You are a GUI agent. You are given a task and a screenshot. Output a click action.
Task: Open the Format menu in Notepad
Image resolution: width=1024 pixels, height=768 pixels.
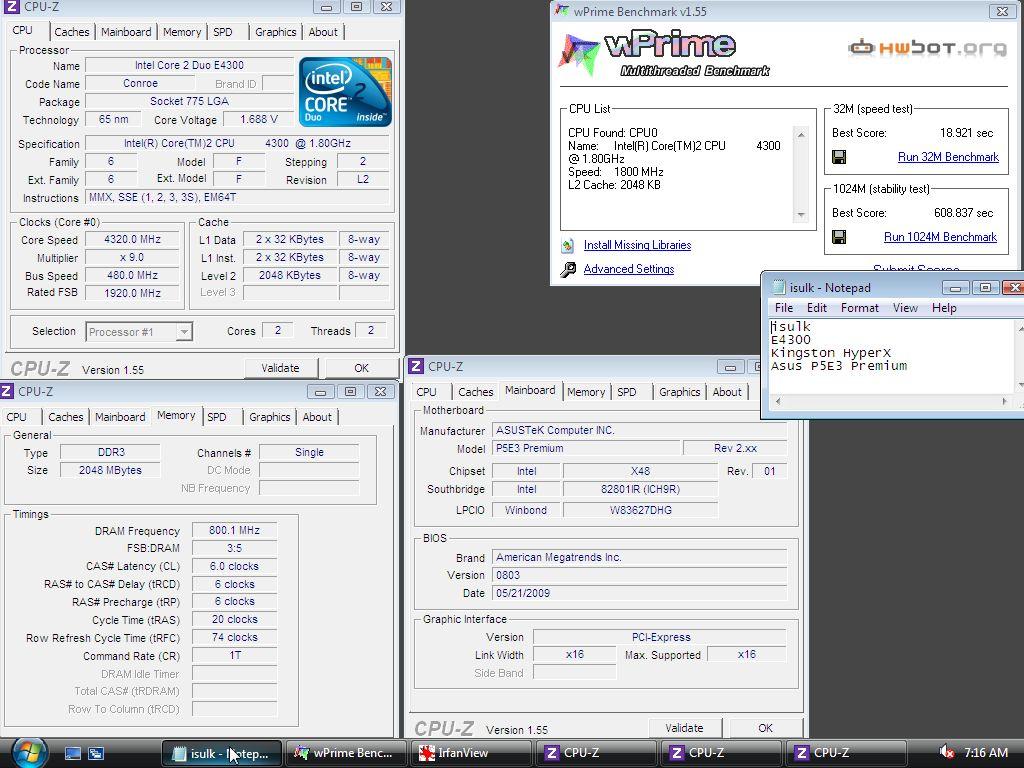[x=859, y=308]
